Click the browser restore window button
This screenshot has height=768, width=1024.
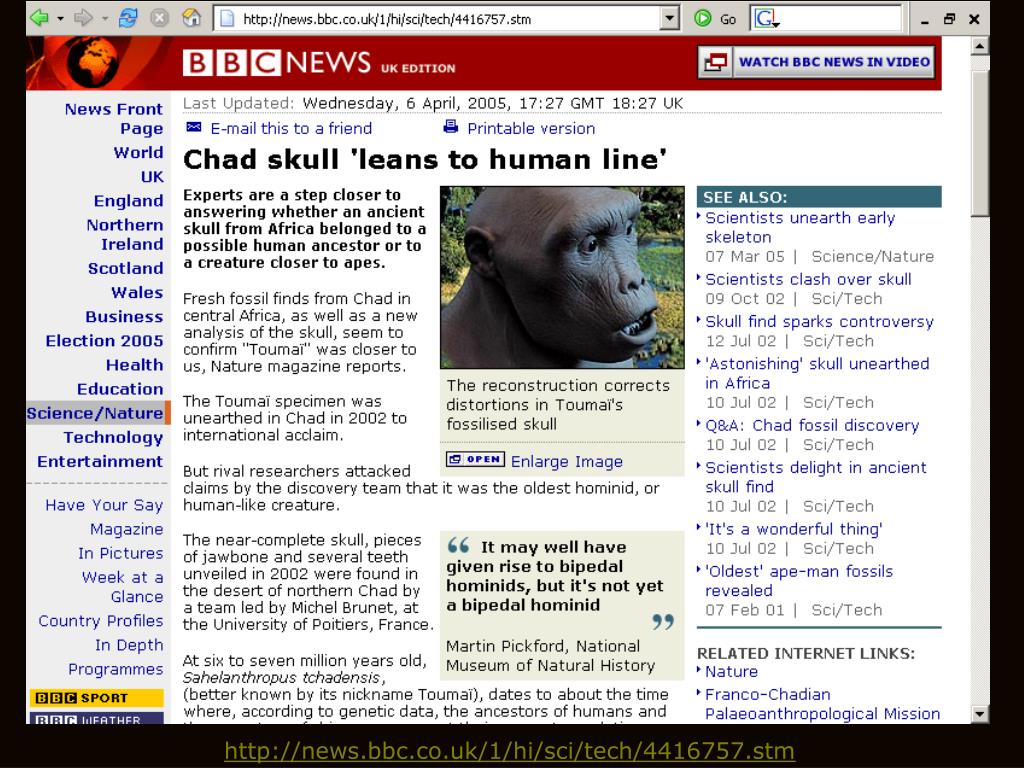950,19
